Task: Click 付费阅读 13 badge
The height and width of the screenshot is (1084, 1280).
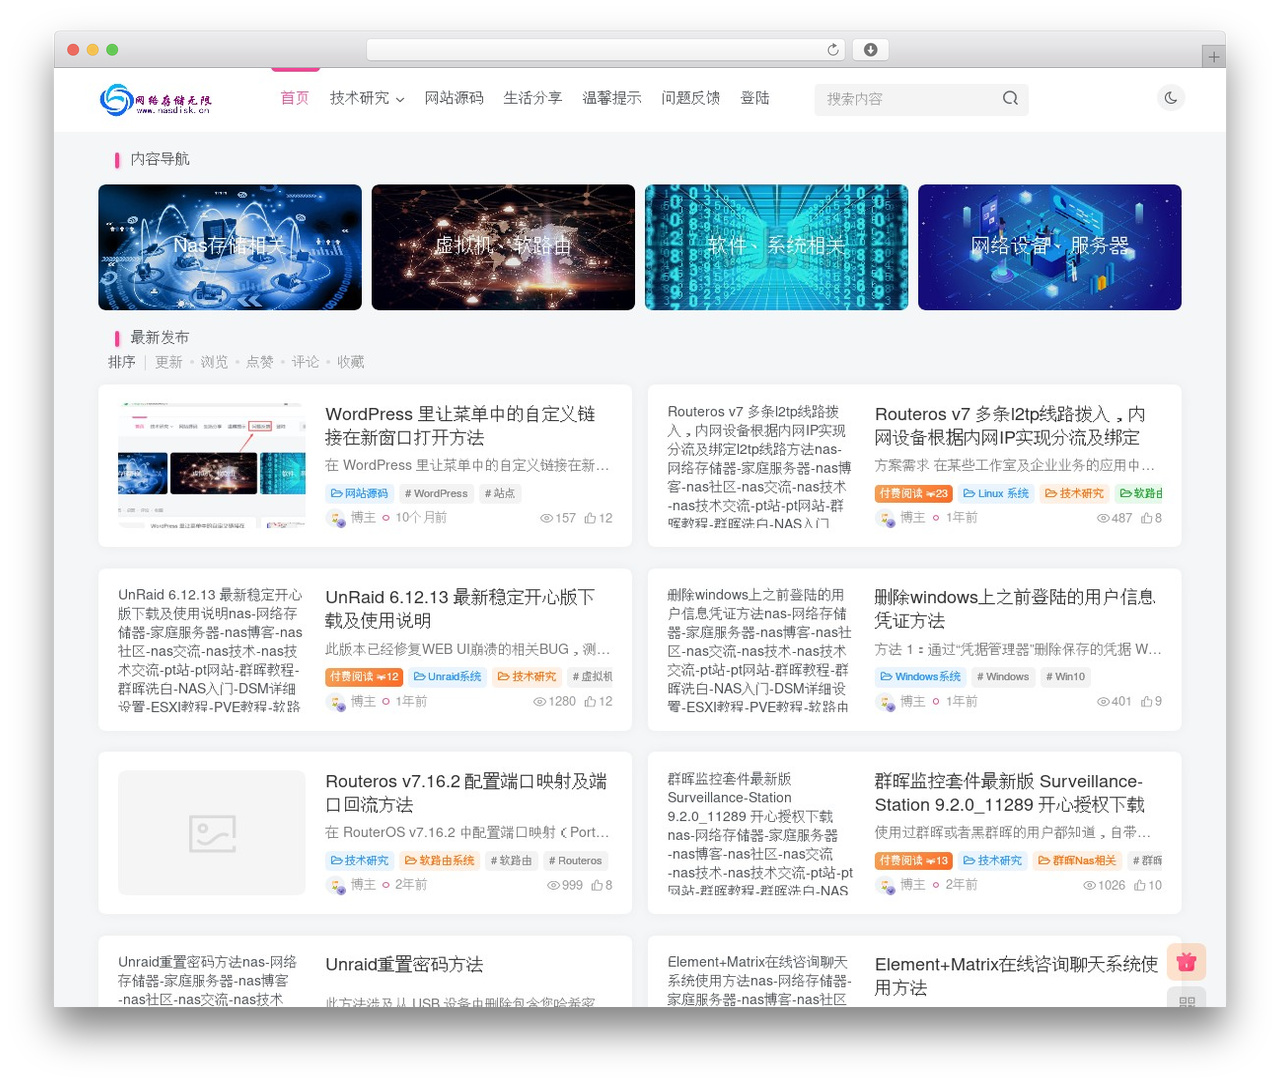Action: [x=914, y=861]
